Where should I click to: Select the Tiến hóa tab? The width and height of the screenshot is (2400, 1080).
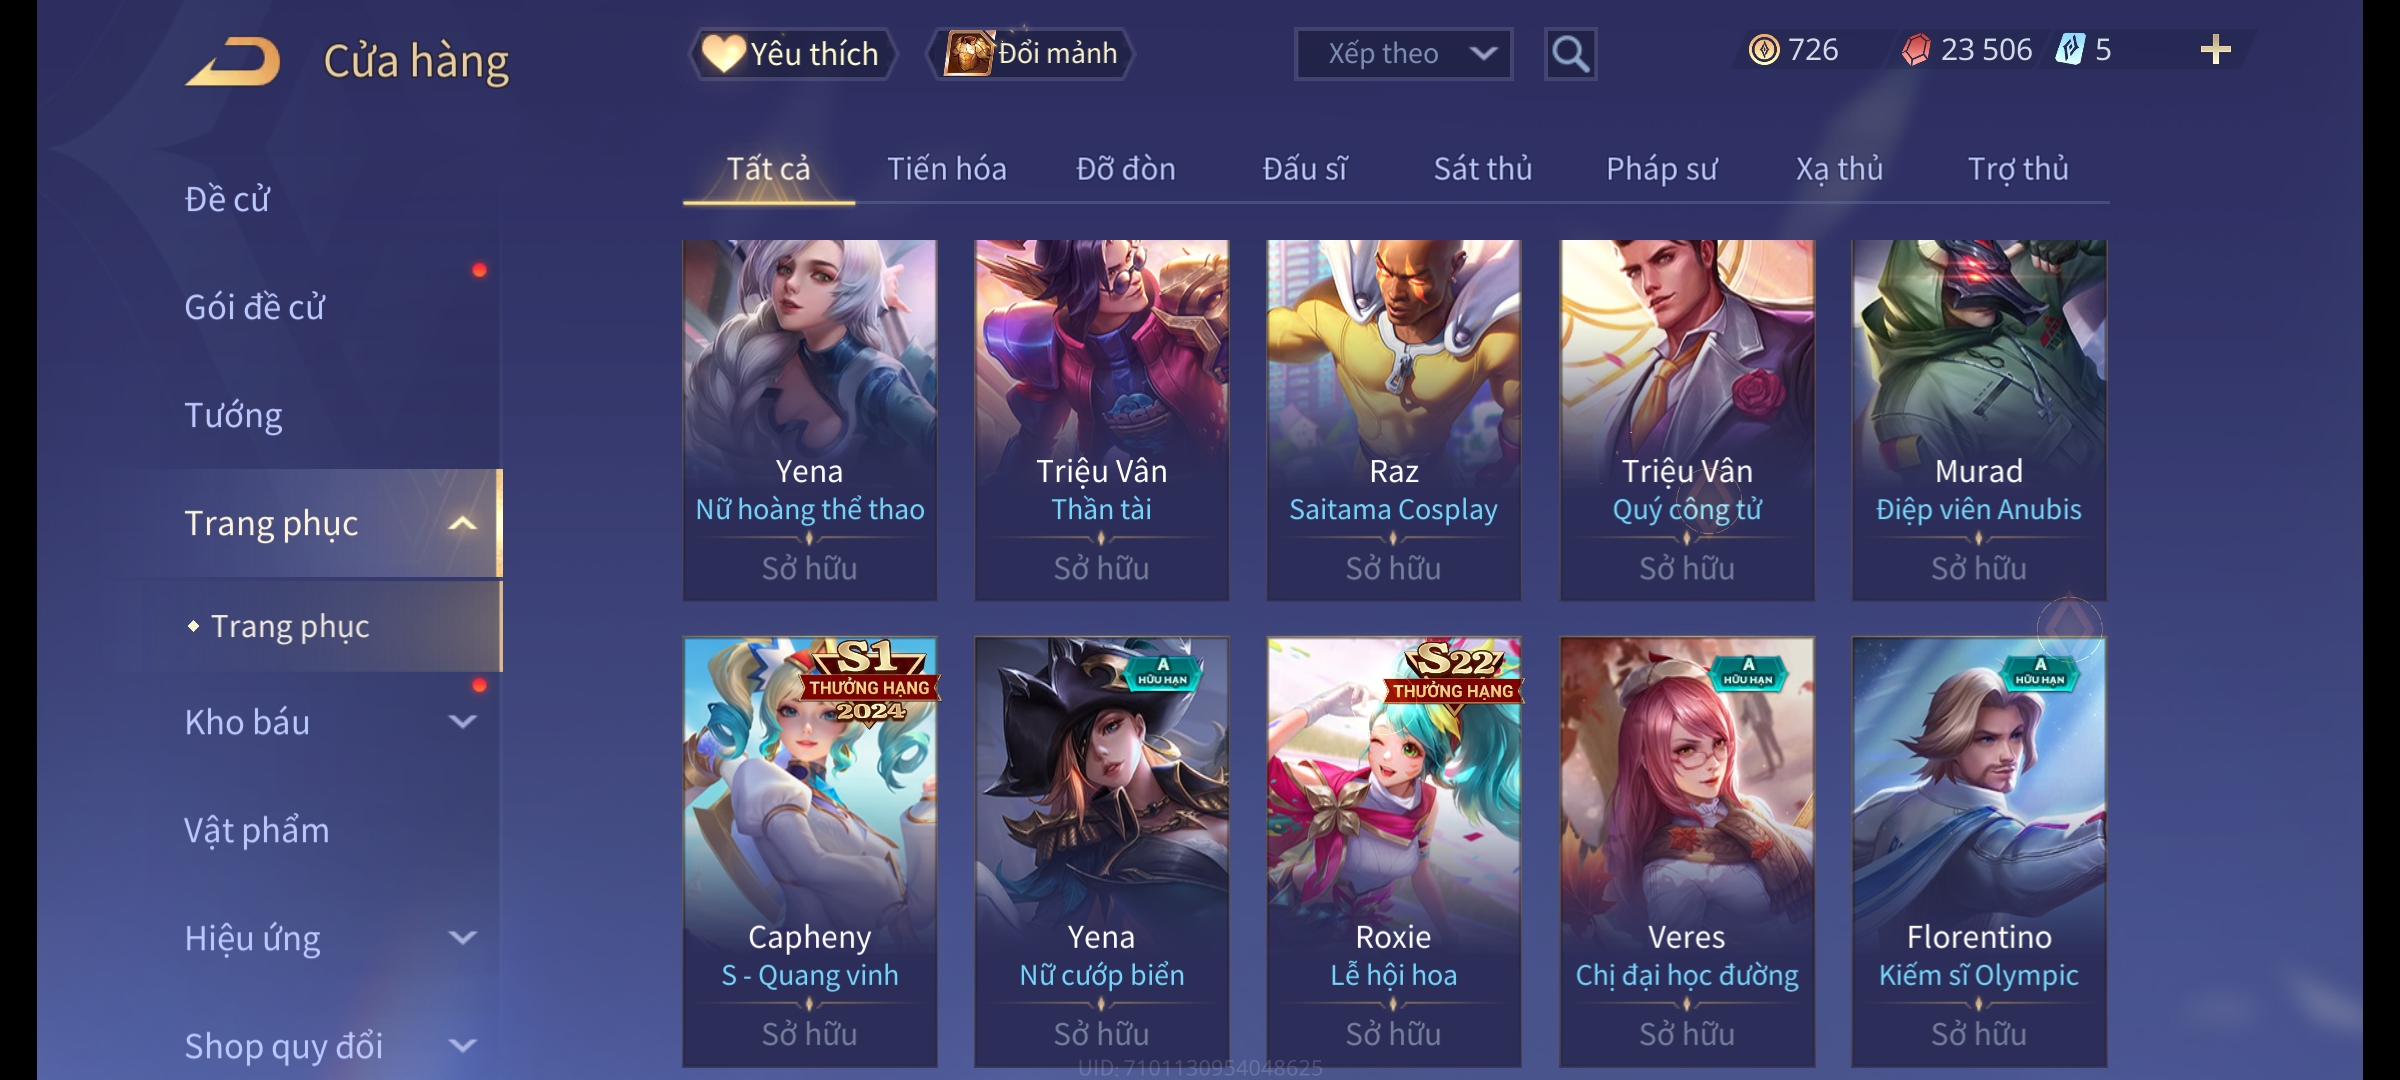coord(946,169)
